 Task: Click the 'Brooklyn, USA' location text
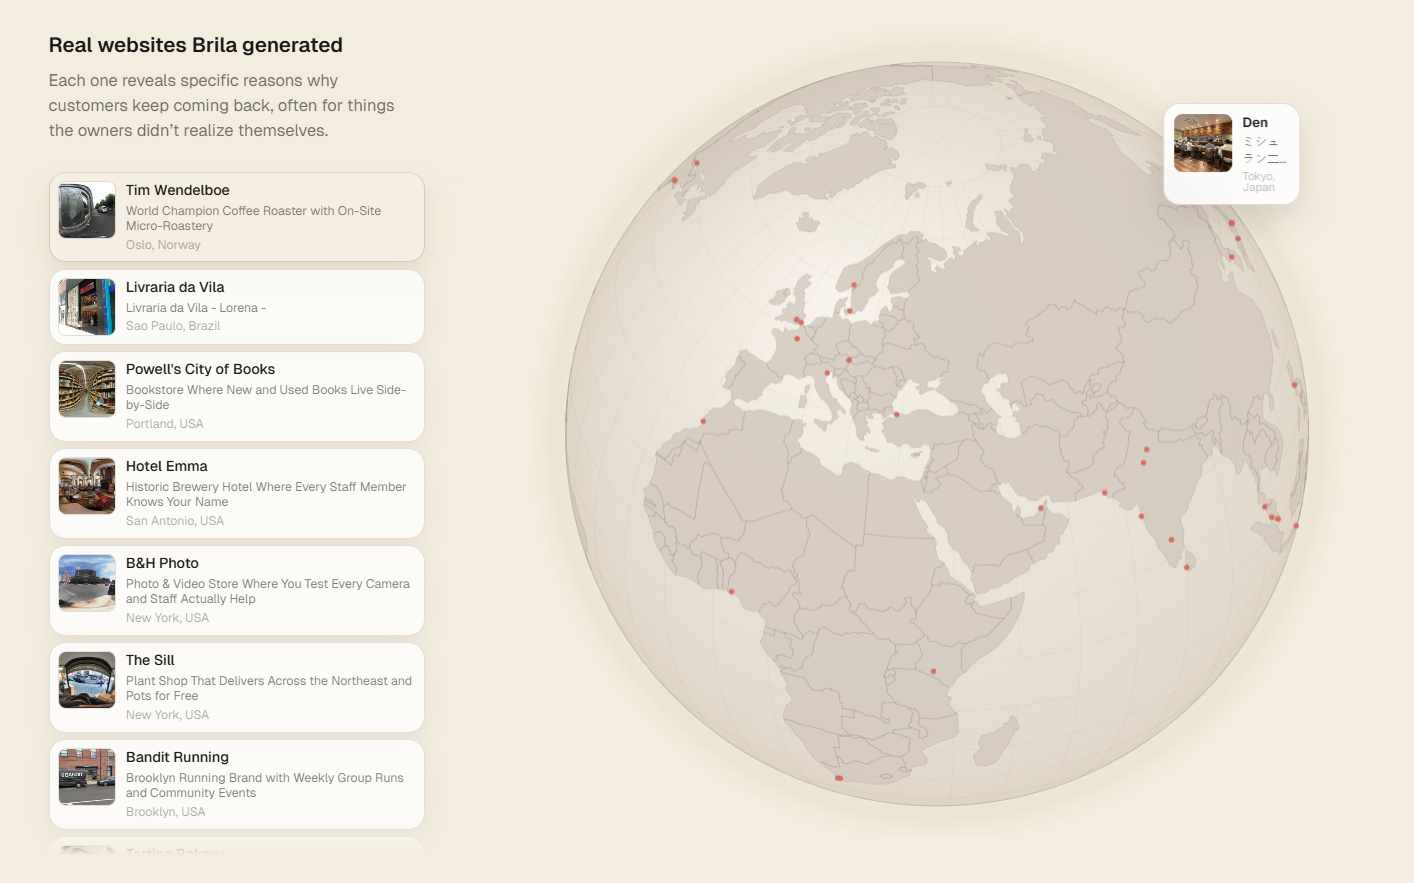pos(166,812)
